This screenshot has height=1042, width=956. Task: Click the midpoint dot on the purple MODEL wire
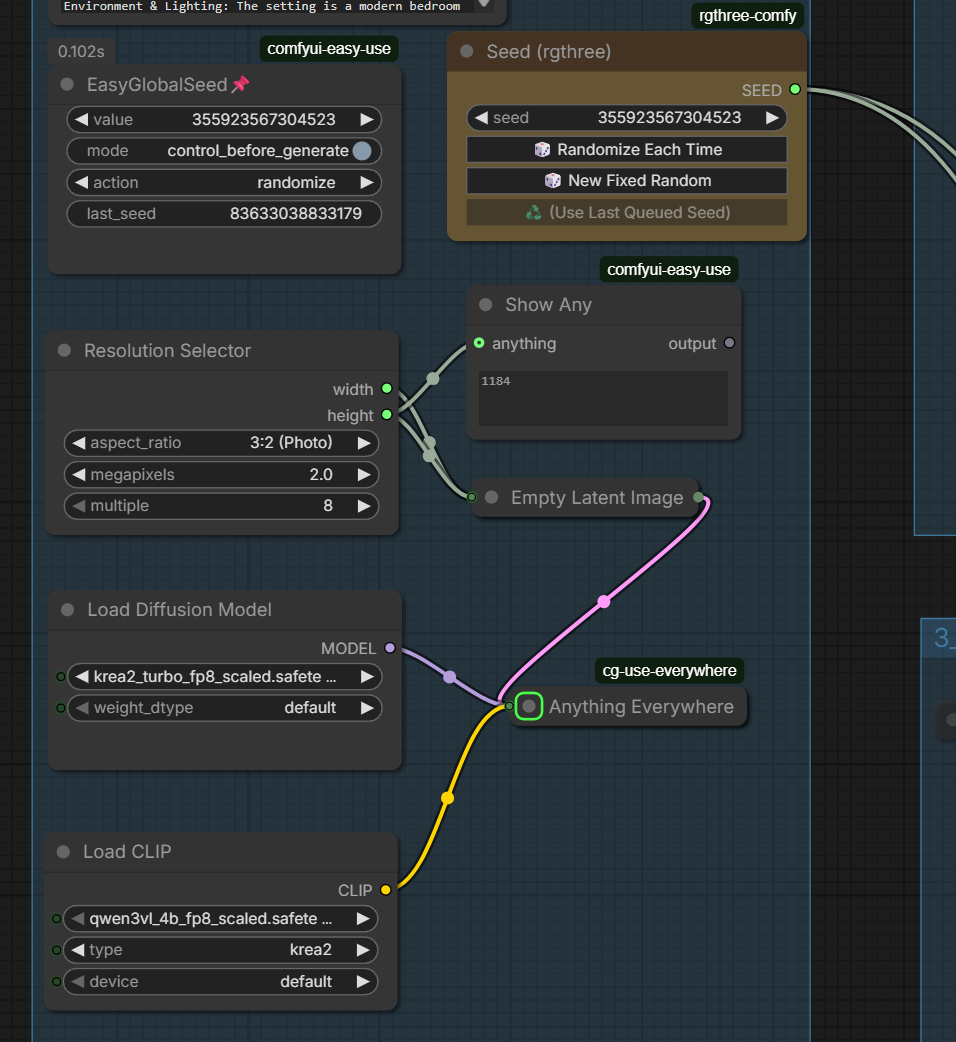(450, 677)
